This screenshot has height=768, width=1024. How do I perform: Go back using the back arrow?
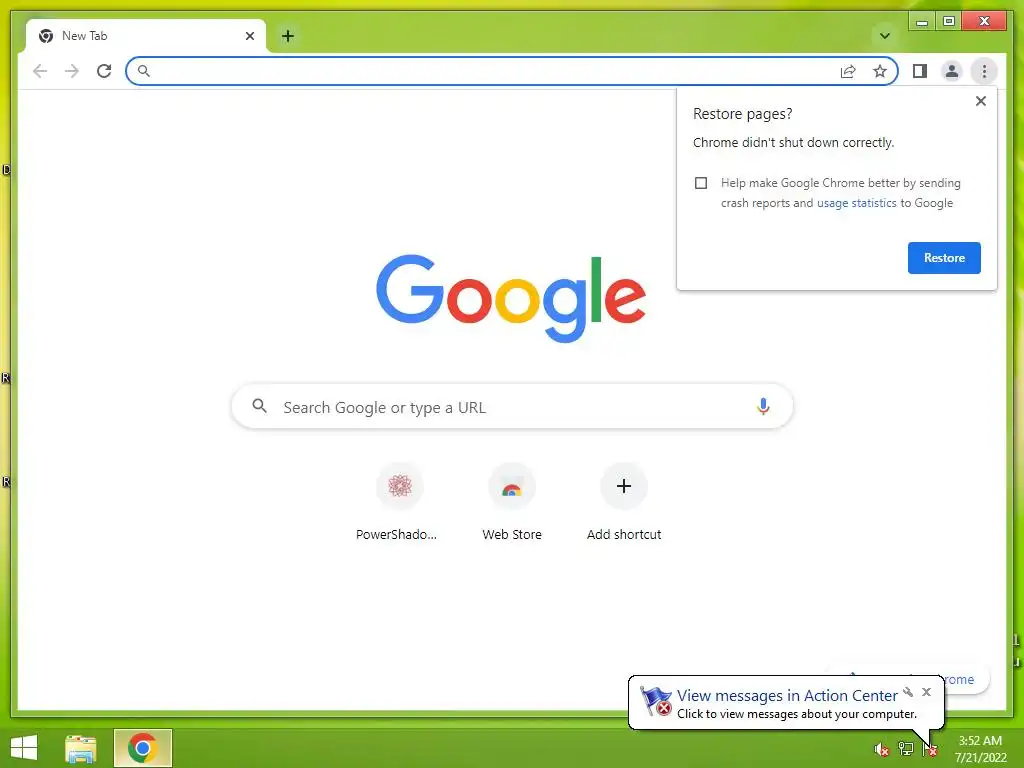40,71
